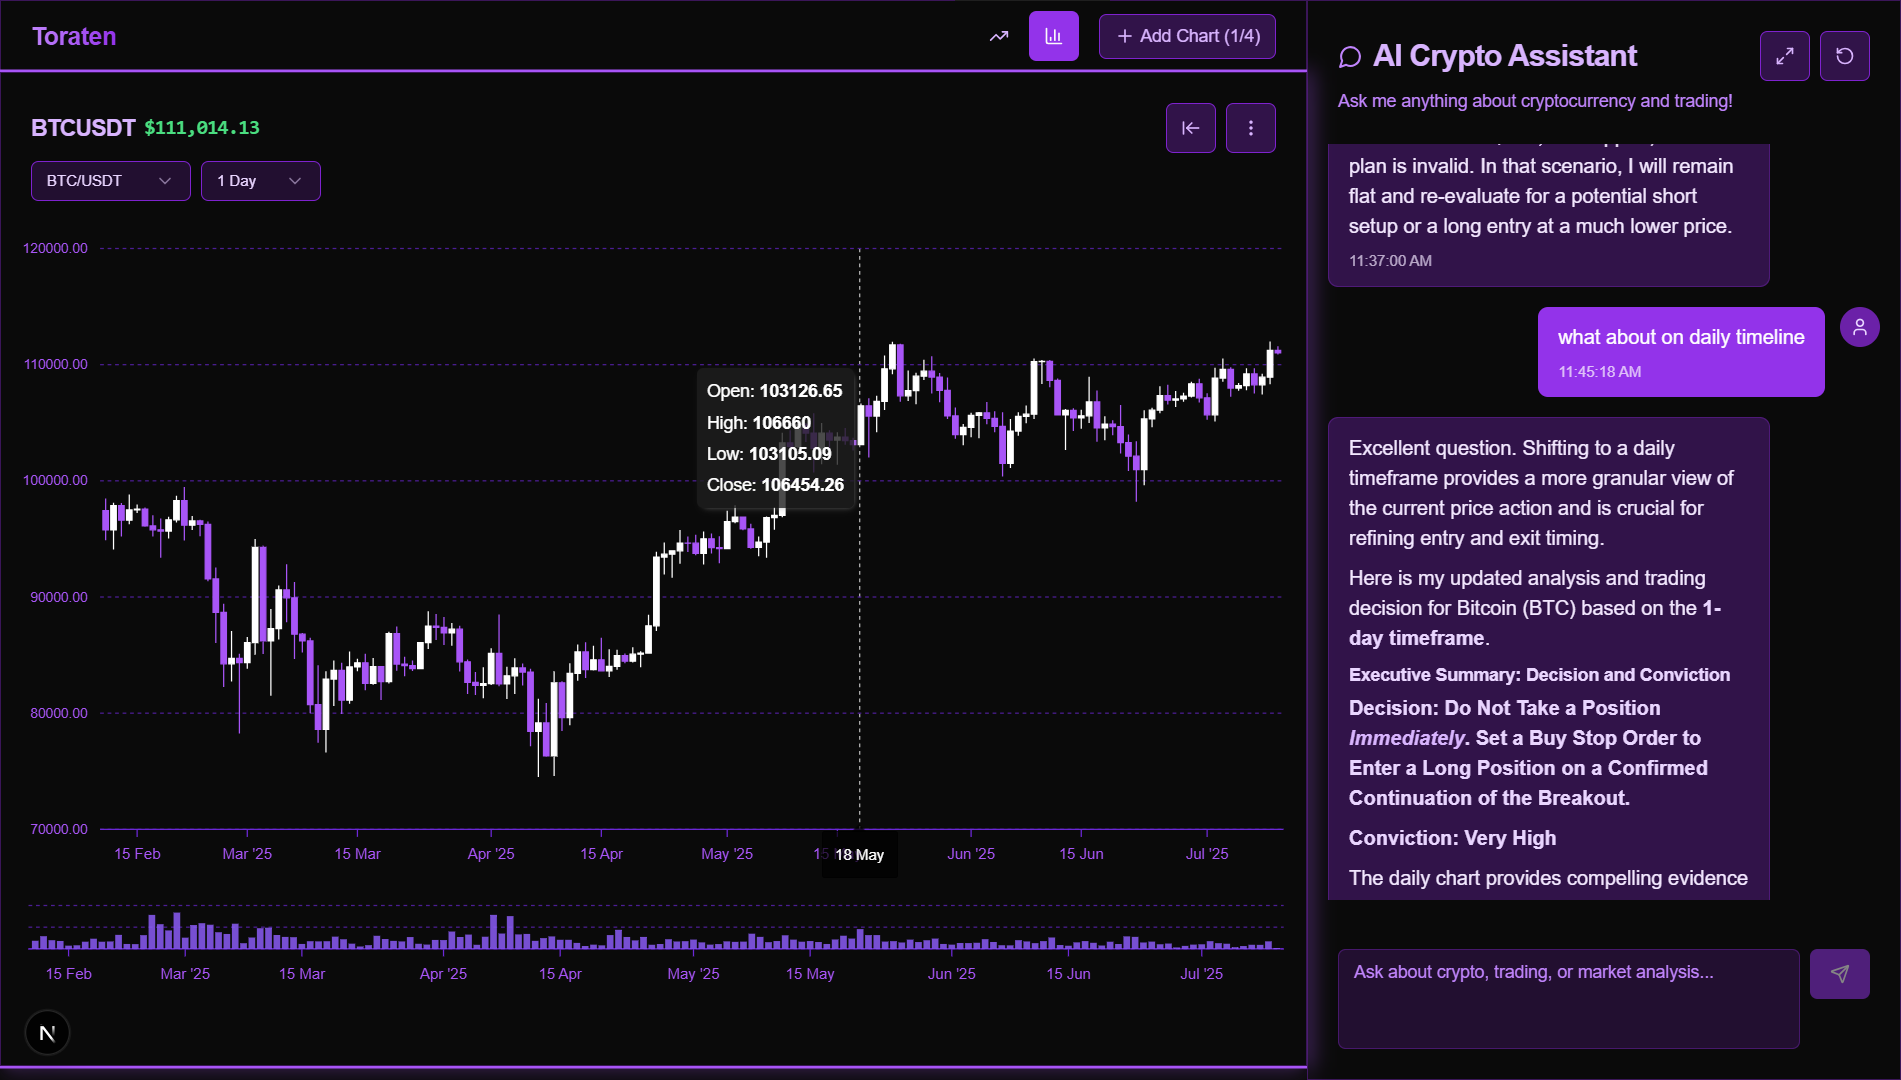Open the 1 Day timeframe dropdown

260,181
